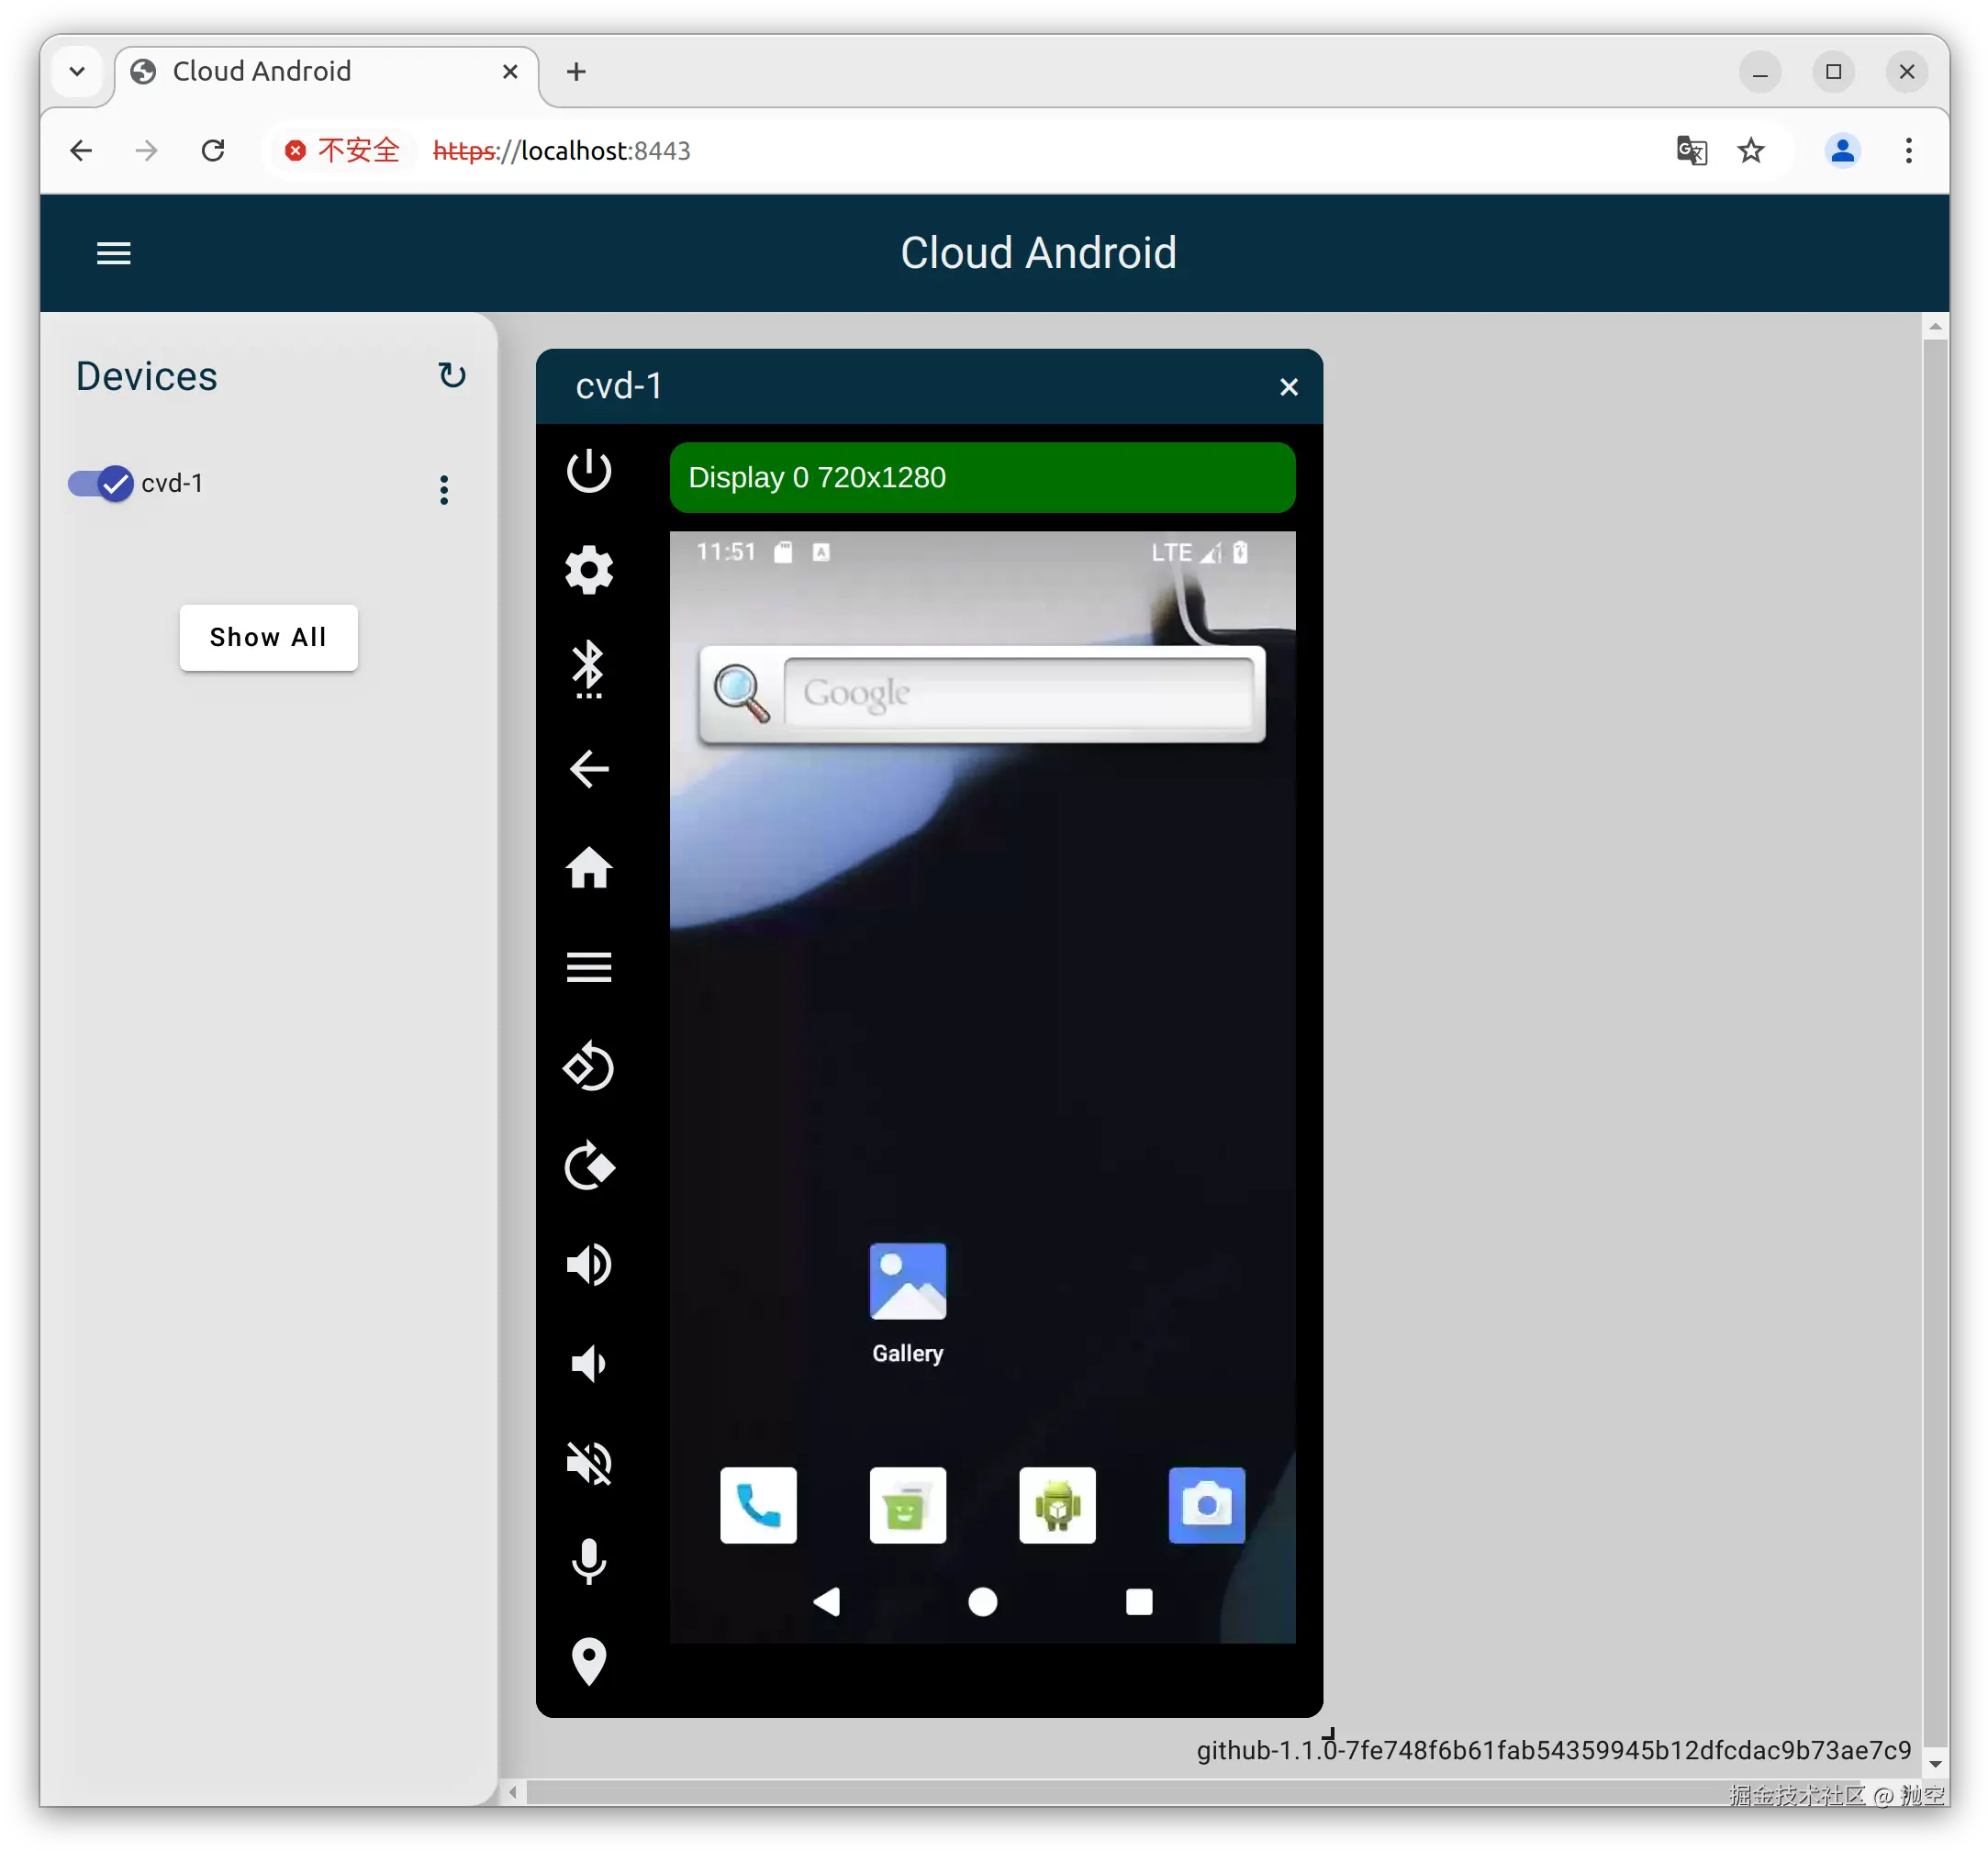
Task: Click the power button icon for cvd-1
Action: [x=589, y=471]
